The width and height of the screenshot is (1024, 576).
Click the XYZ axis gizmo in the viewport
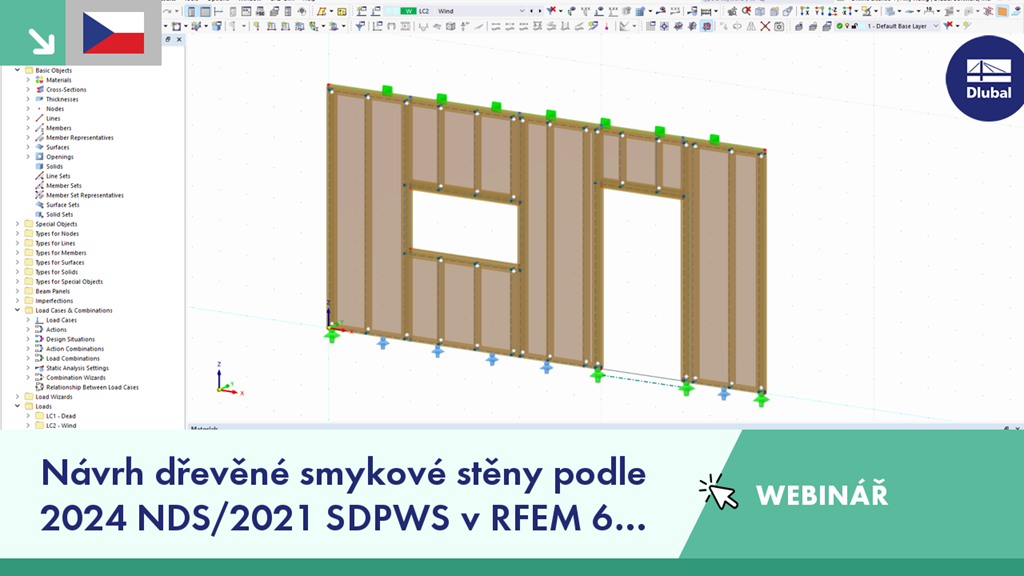tap(229, 379)
